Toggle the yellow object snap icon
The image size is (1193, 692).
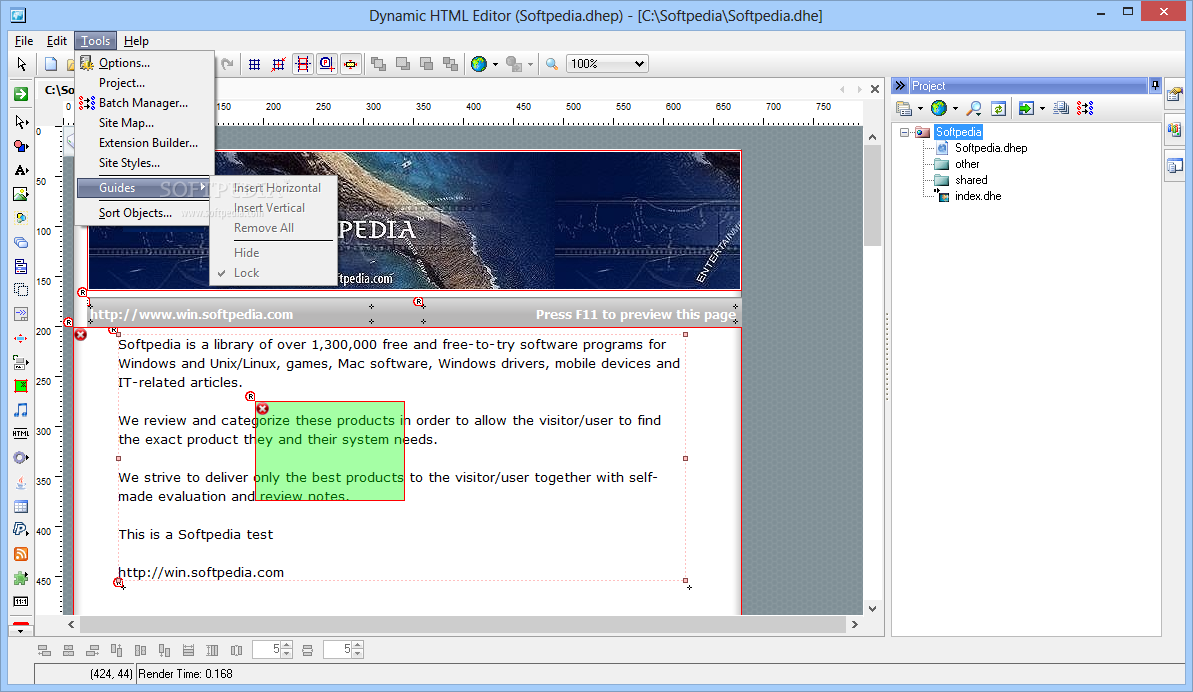(351, 64)
